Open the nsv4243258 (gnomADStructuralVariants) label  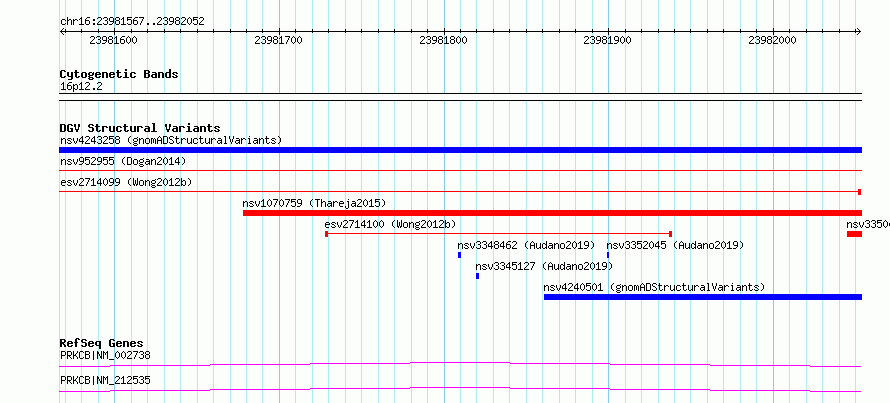click(171, 140)
